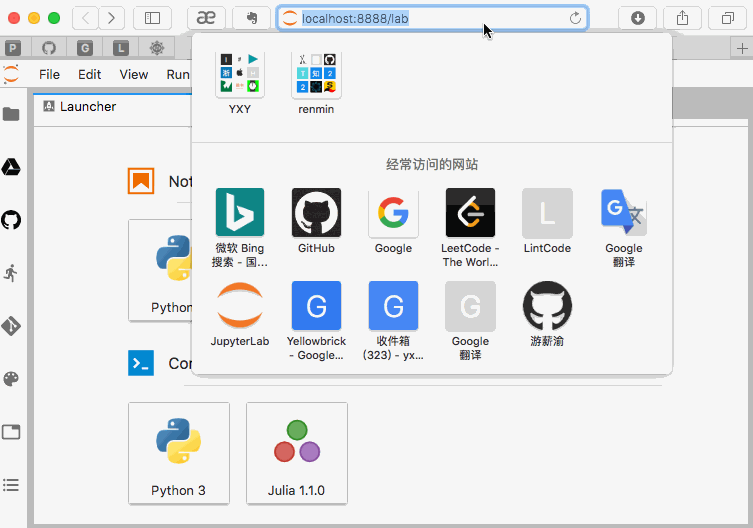Open GitHub from frequently visited sites
Viewport: 753px width, 528px height.
click(316, 221)
